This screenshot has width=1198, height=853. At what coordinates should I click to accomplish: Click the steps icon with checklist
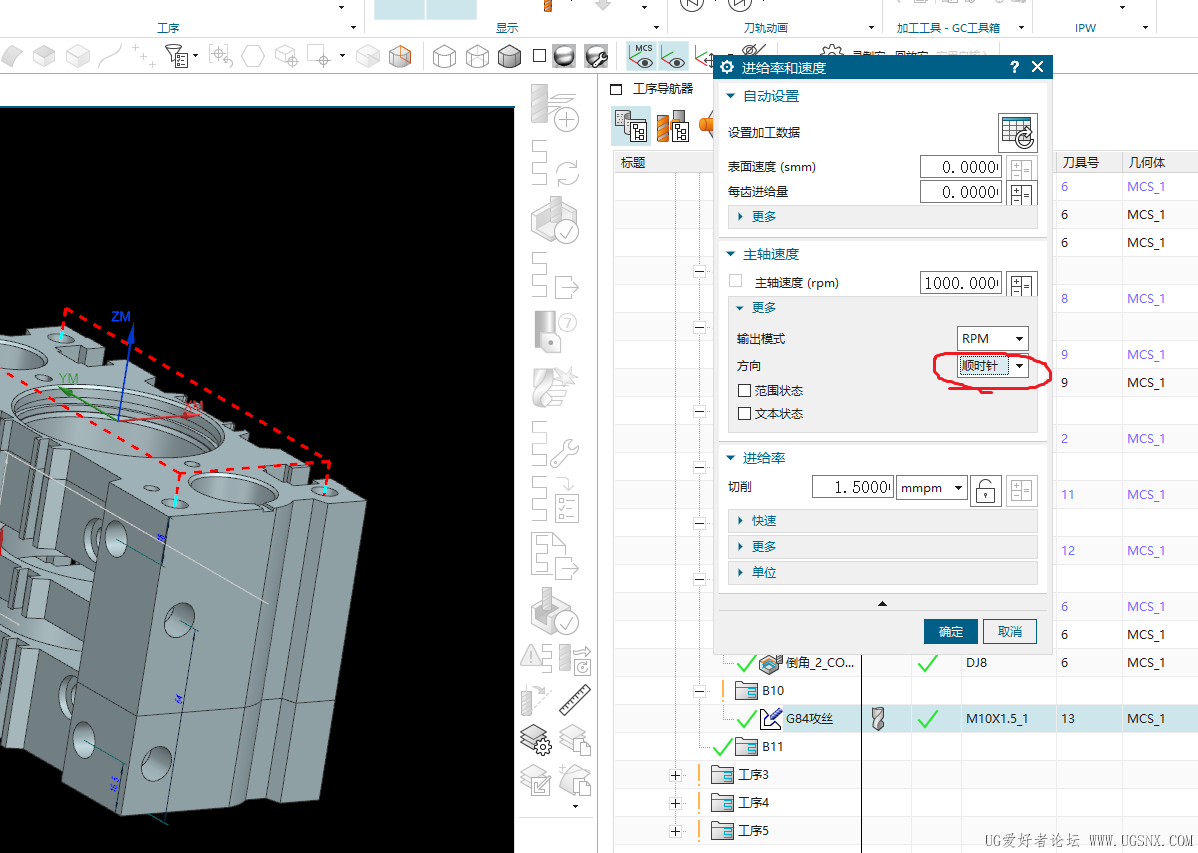tap(555, 499)
